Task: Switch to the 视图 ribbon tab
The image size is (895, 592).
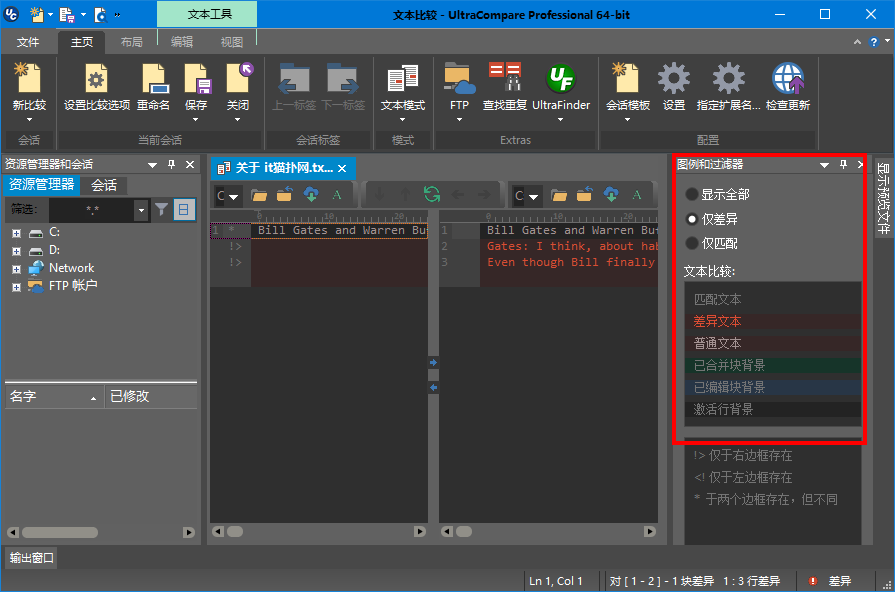Action: 232,42
